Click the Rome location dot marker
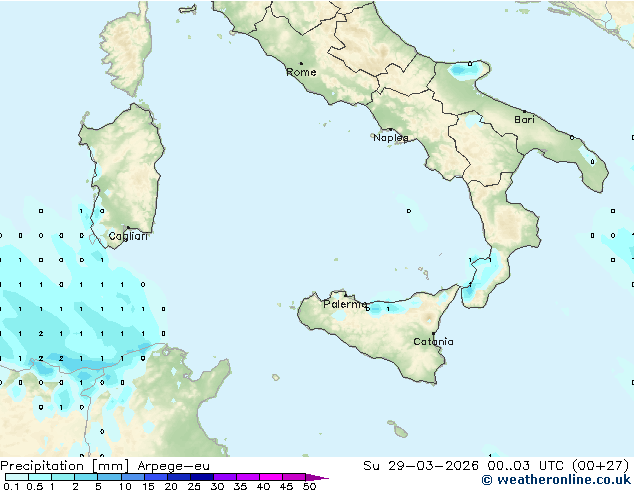This screenshot has width=634, height=490. (x=301, y=63)
